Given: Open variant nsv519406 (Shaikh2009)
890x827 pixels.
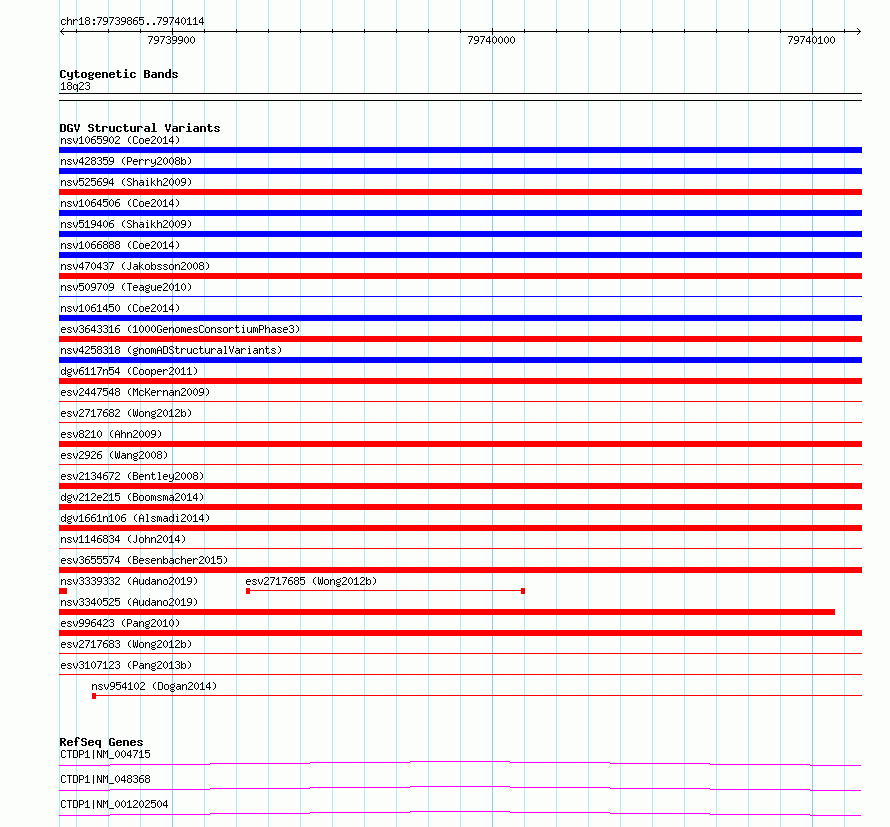Looking at the screenshot, I should coord(126,224).
